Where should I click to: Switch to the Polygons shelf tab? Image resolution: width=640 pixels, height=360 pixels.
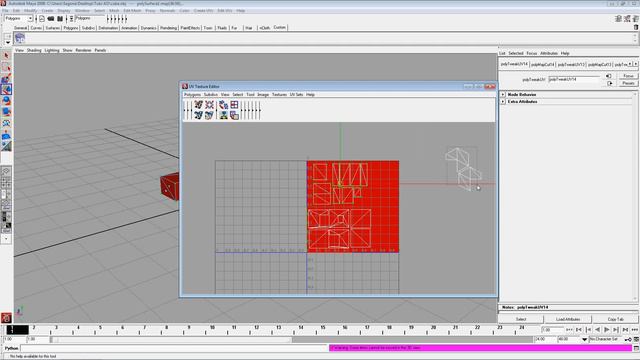71,28
